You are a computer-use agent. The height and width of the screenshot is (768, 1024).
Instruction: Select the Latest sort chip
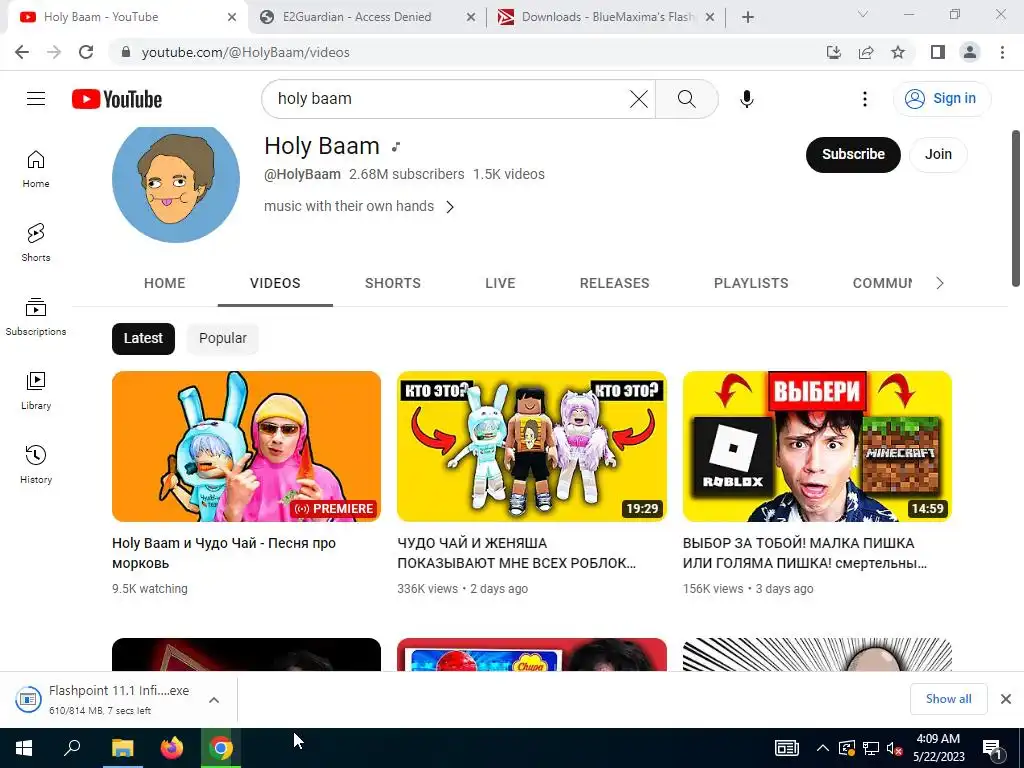(143, 338)
